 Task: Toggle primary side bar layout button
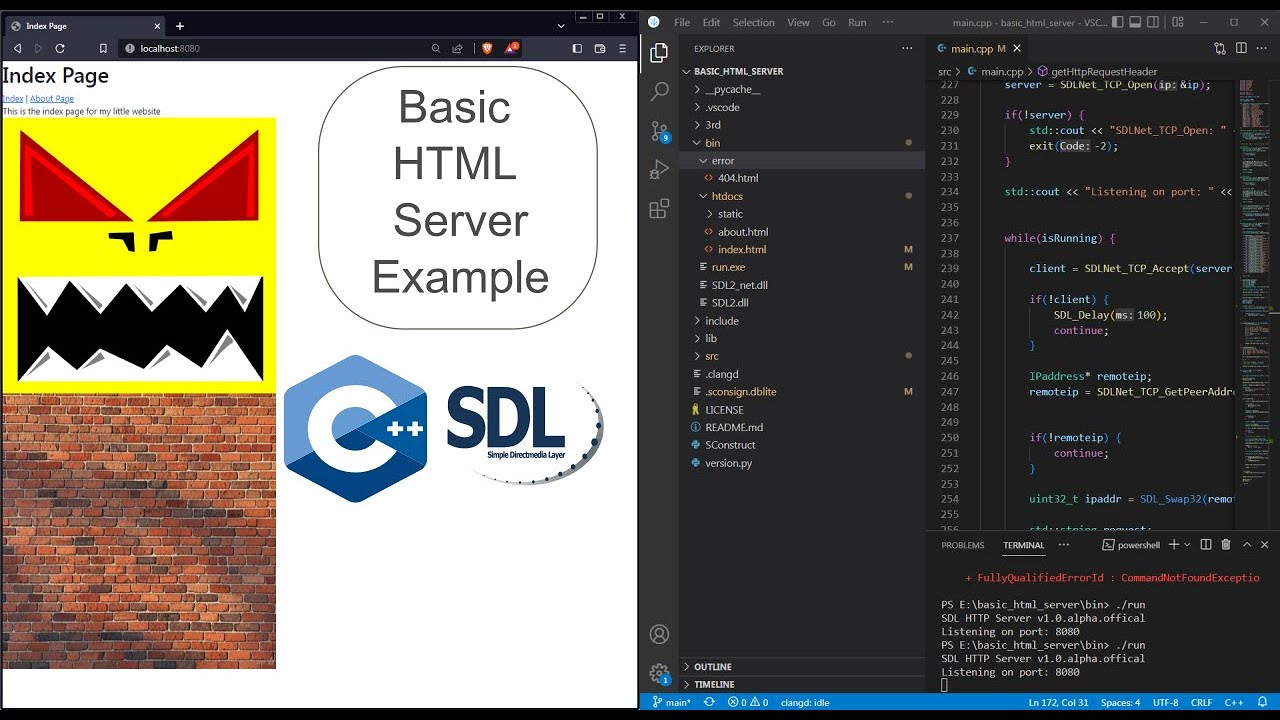pyautogui.click(x=1118, y=22)
